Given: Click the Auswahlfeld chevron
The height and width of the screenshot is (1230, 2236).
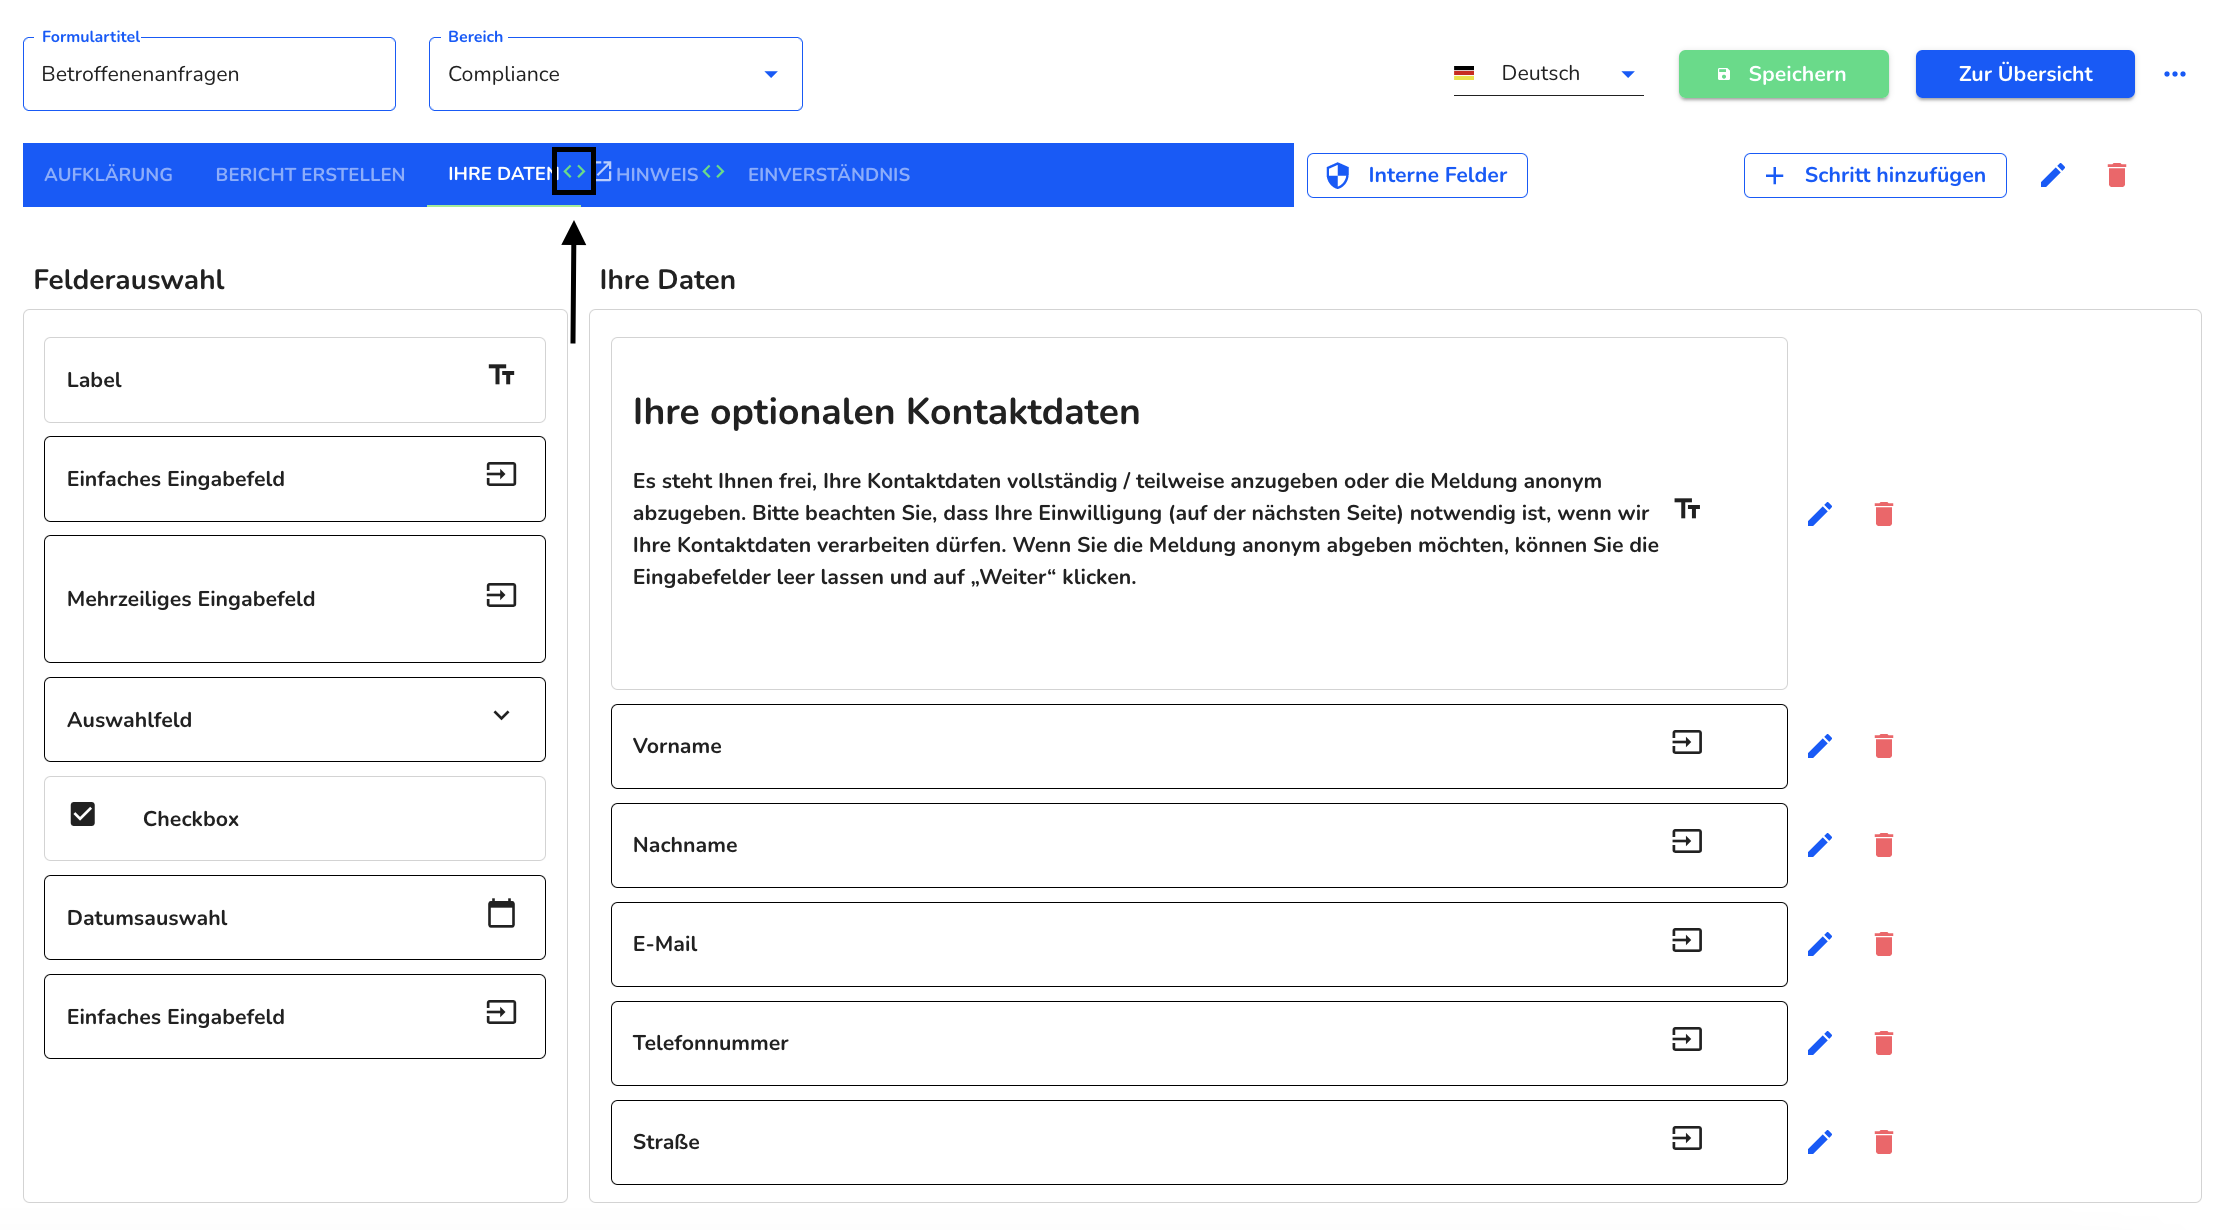Looking at the screenshot, I should 501,715.
